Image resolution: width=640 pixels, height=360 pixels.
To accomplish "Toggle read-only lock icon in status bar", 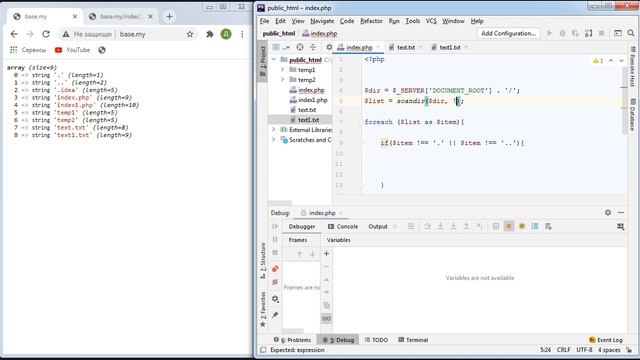I will pos(629,350).
